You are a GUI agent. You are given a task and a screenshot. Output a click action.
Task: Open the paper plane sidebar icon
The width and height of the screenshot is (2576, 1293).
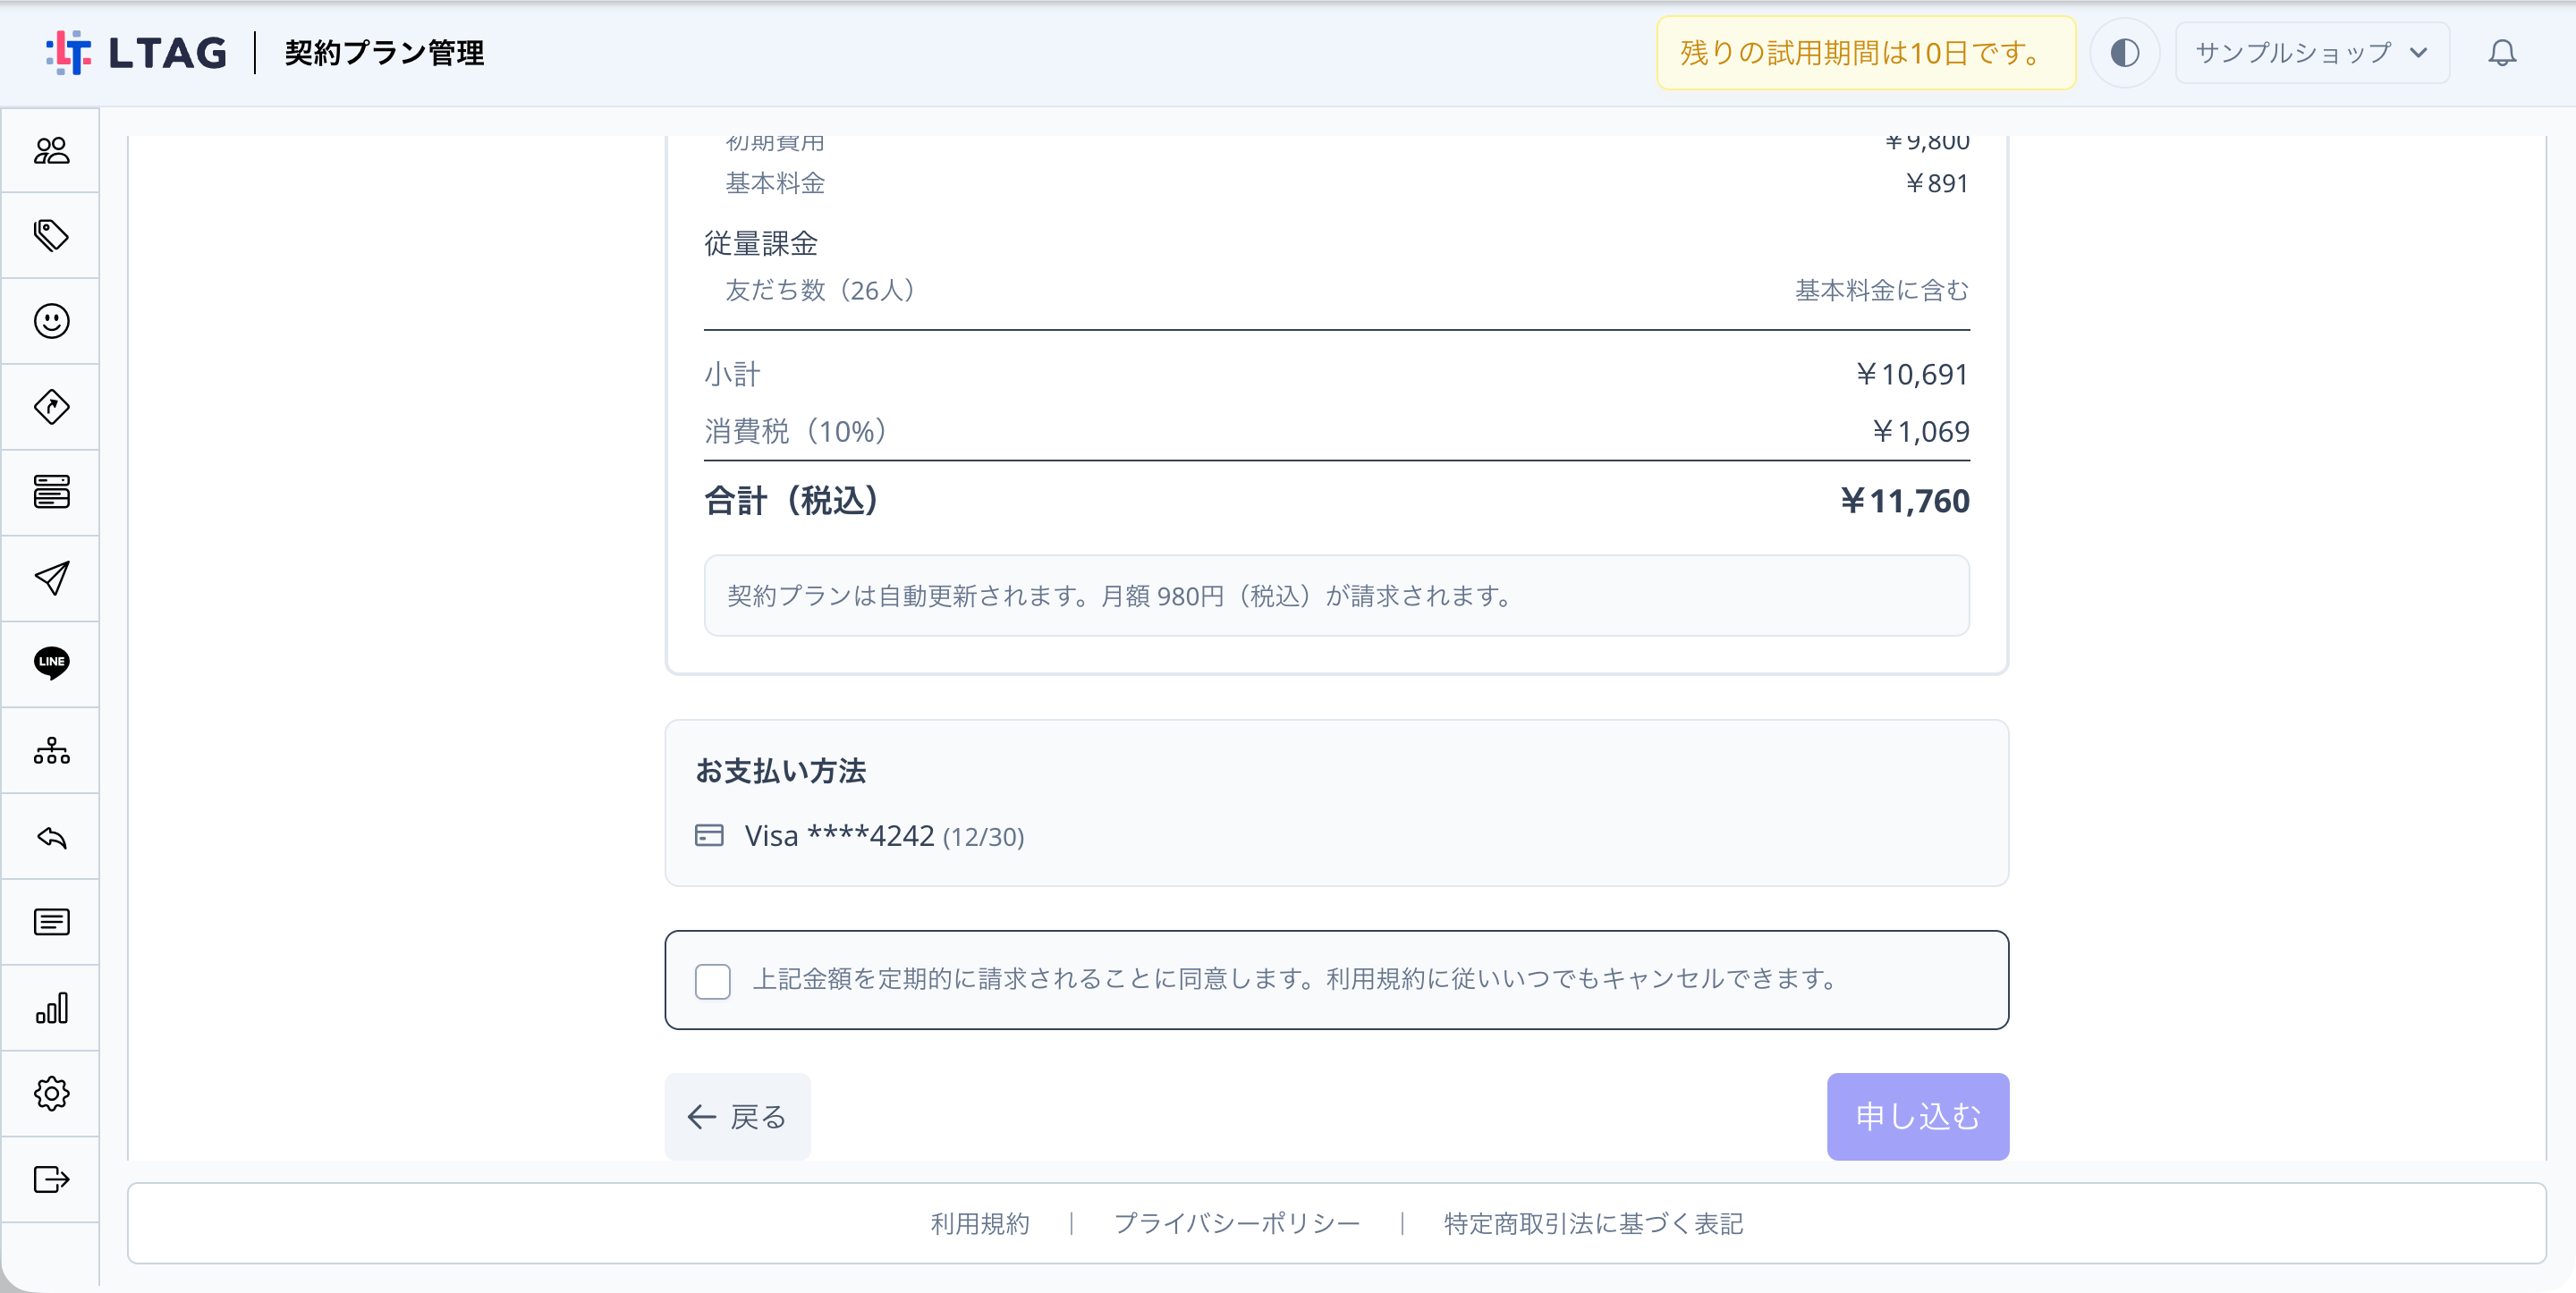pos(51,578)
